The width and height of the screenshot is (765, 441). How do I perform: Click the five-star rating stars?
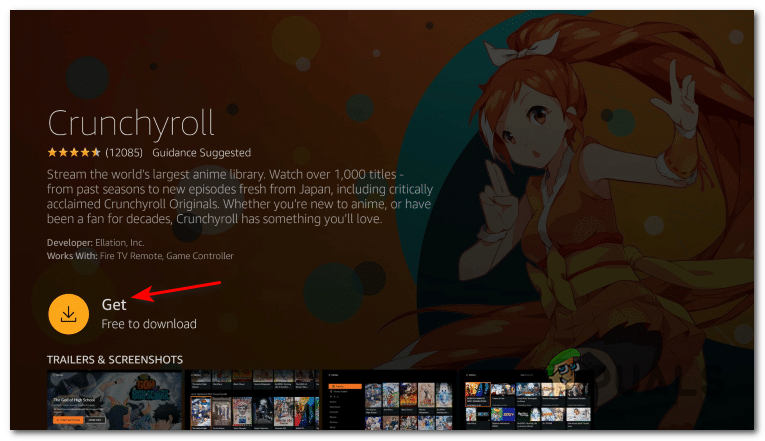[x=74, y=153]
